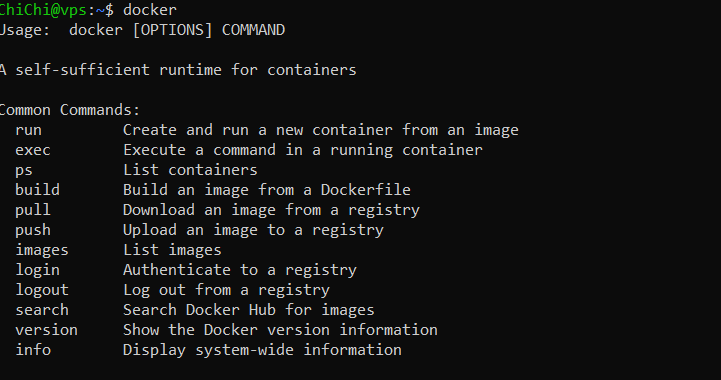Viewport: 721px width, 380px height.
Task: Click the 'COMMAND' word in the usage line
Action: point(253,30)
